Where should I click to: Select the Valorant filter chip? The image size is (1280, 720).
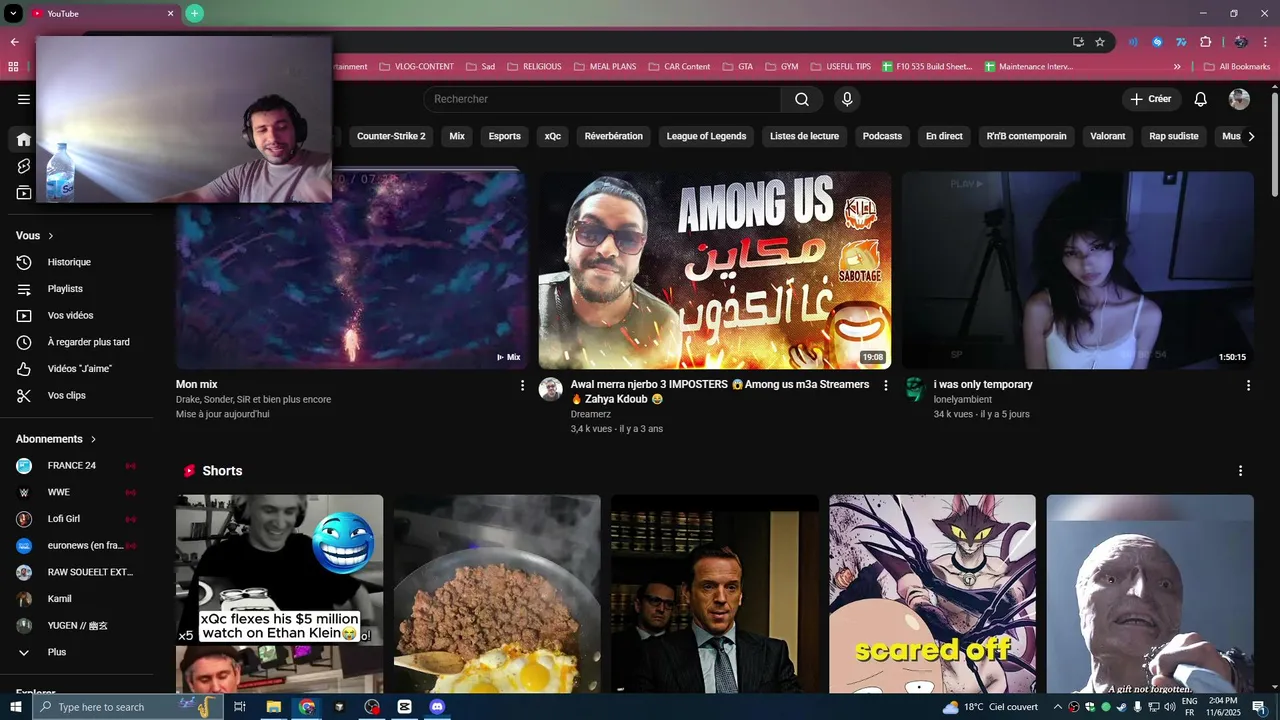point(1108,136)
